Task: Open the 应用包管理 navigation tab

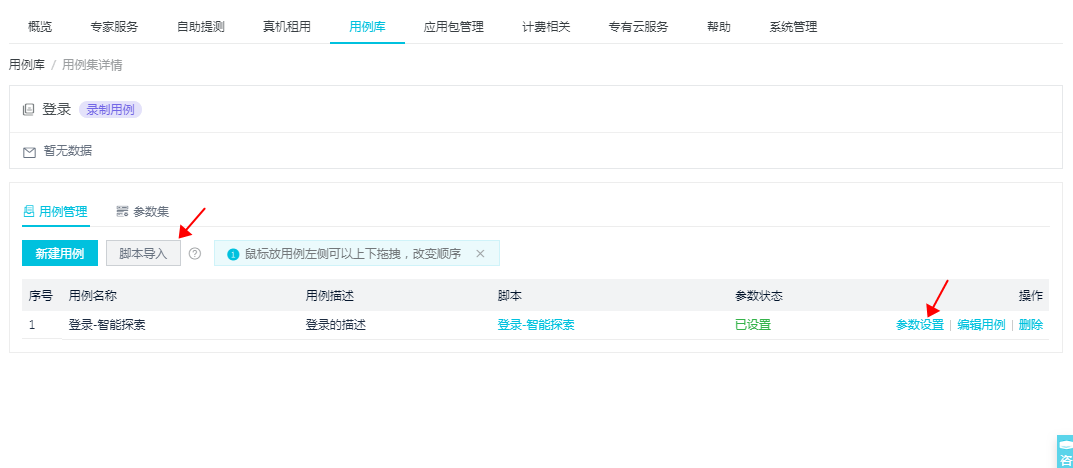Action: (453, 27)
